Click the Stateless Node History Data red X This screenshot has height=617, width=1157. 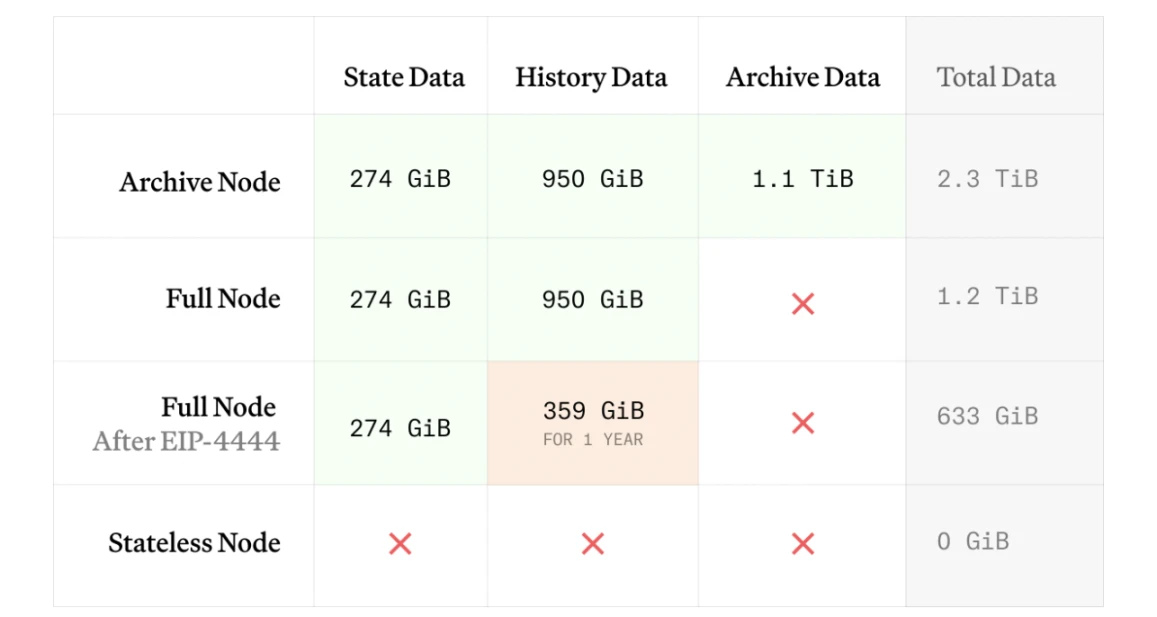(x=592, y=544)
